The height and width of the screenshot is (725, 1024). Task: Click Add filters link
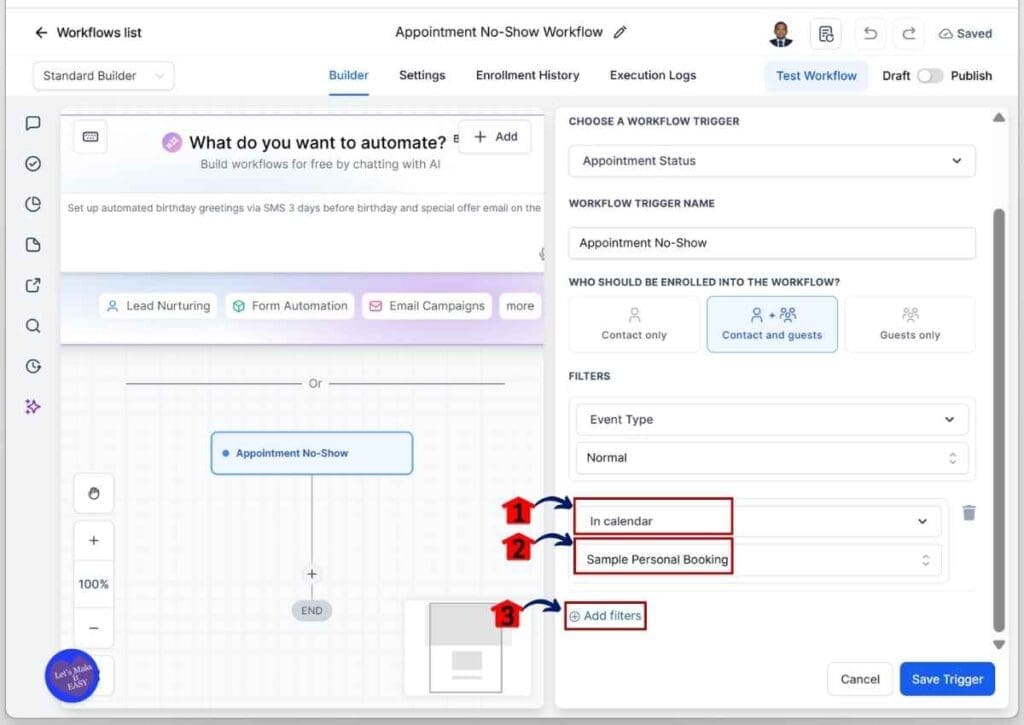tap(605, 616)
